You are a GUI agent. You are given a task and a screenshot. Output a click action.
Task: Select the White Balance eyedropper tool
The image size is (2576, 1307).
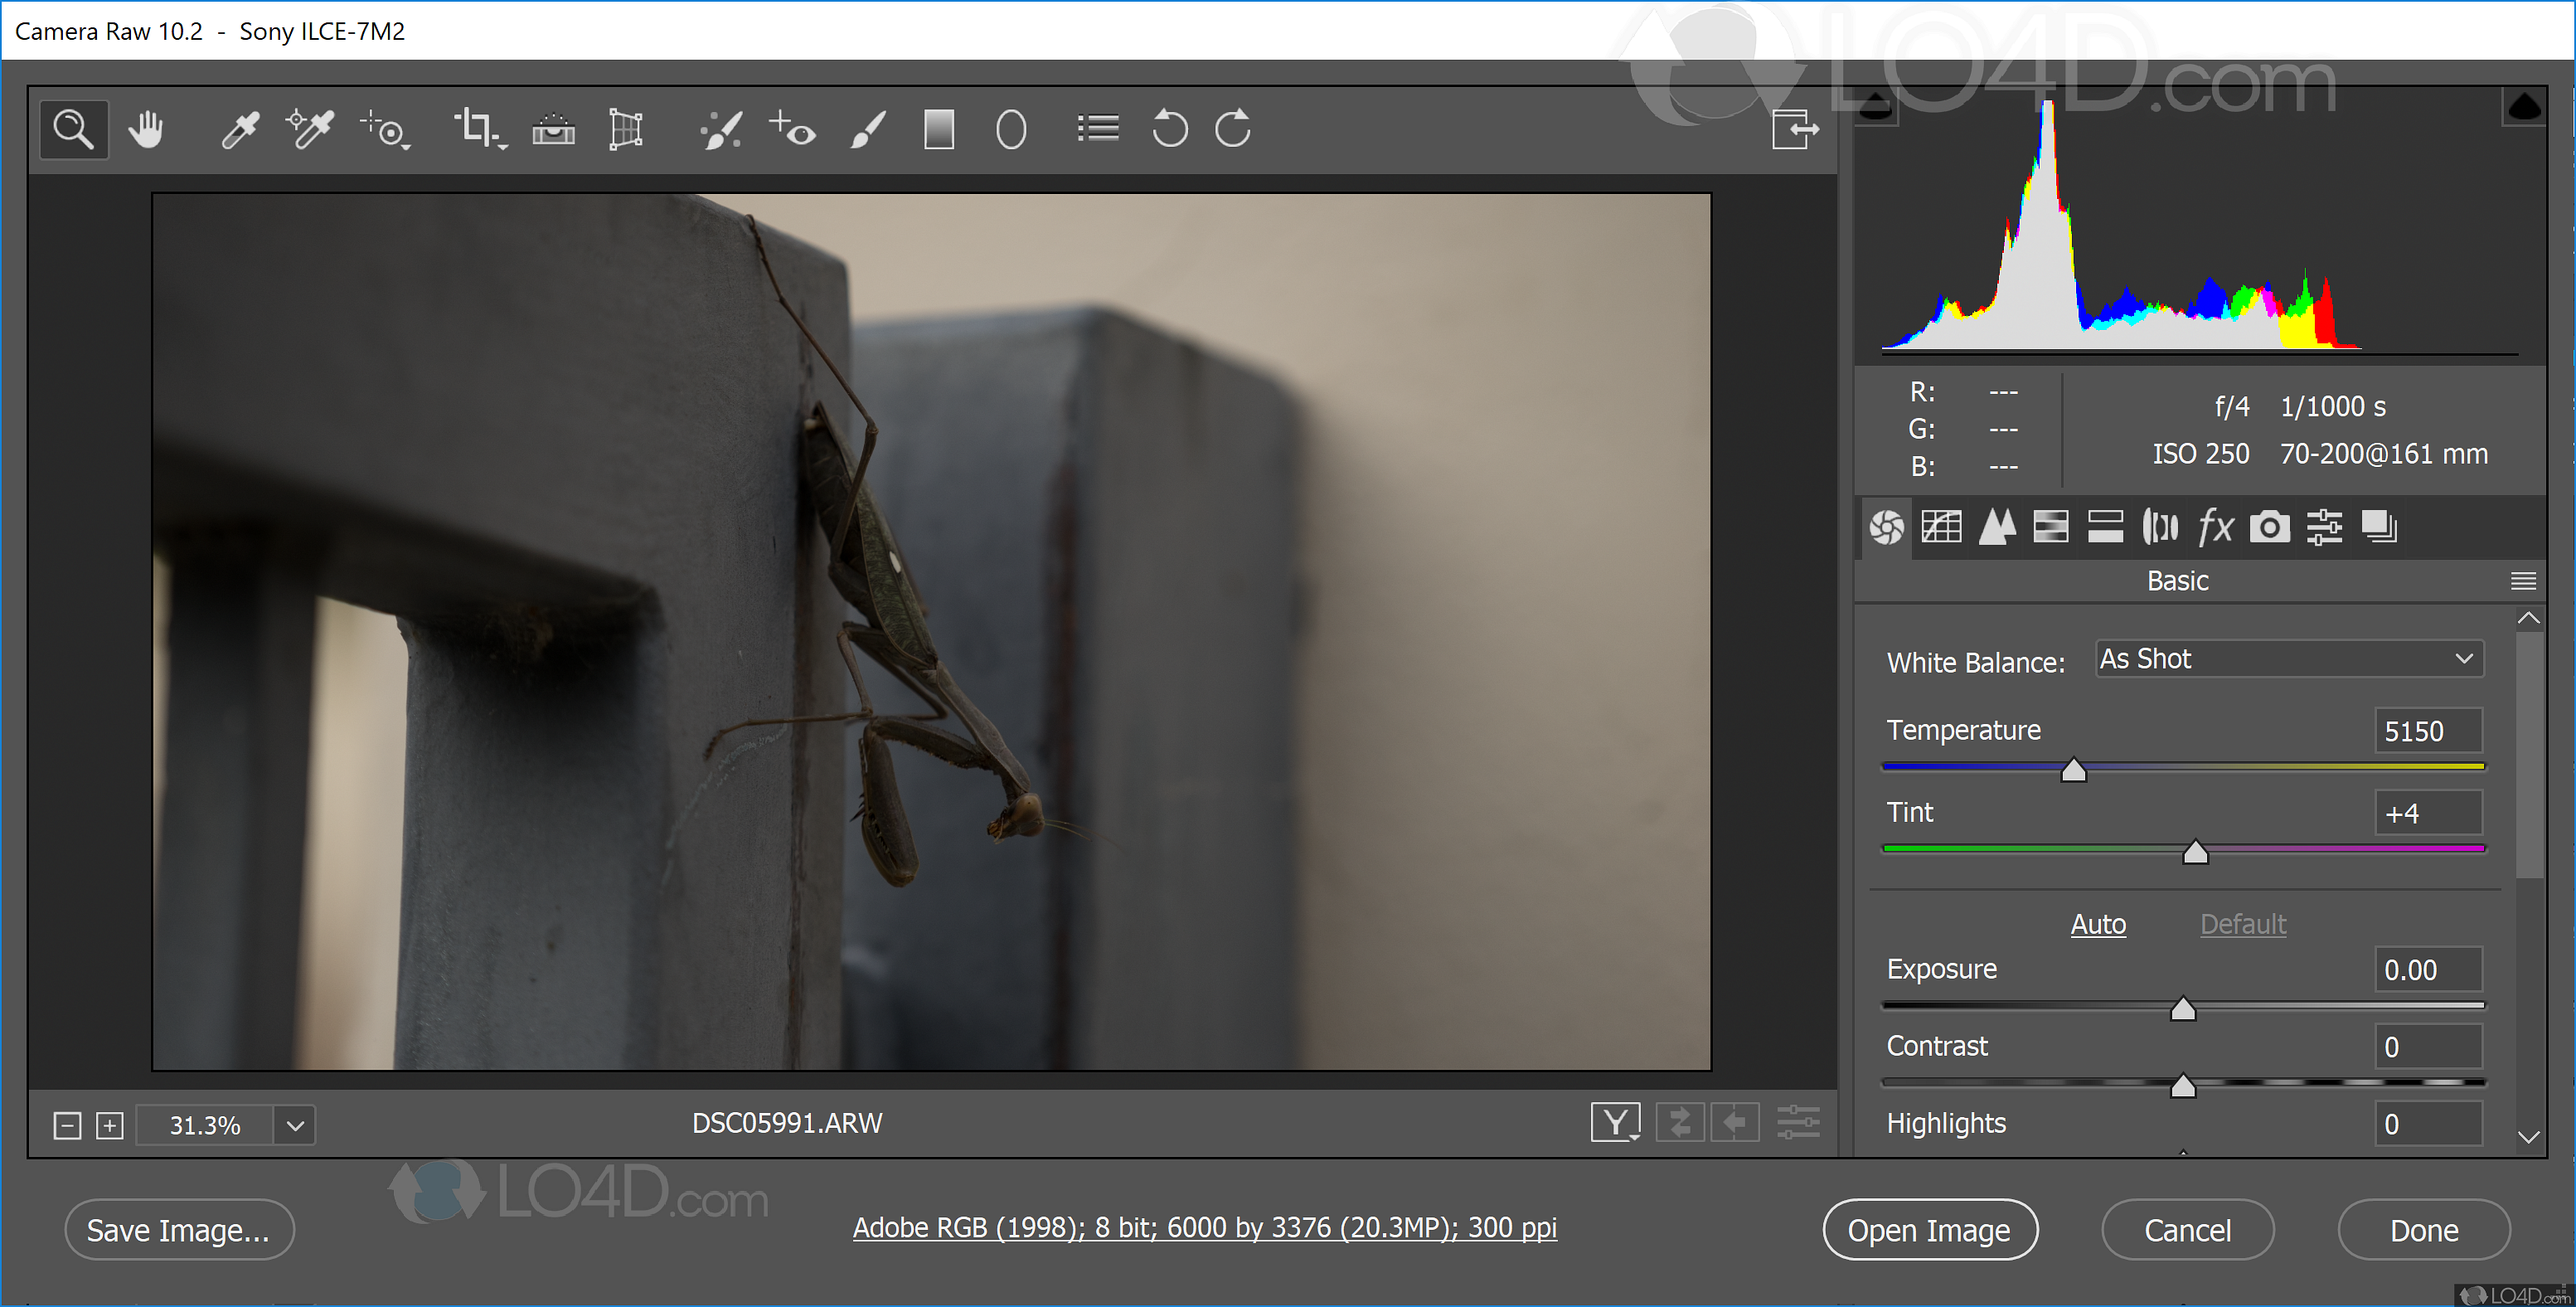click(240, 130)
